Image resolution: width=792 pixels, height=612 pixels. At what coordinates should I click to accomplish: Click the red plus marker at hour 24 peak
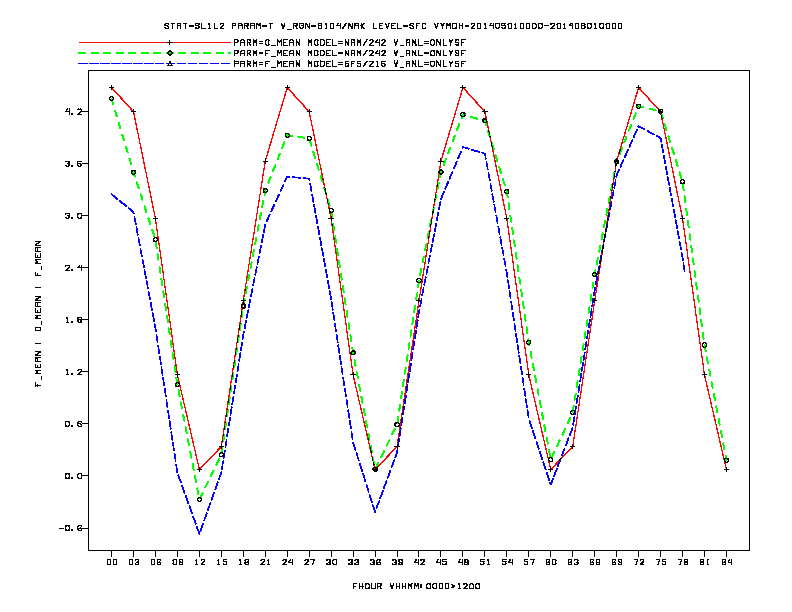pos(287,88)
